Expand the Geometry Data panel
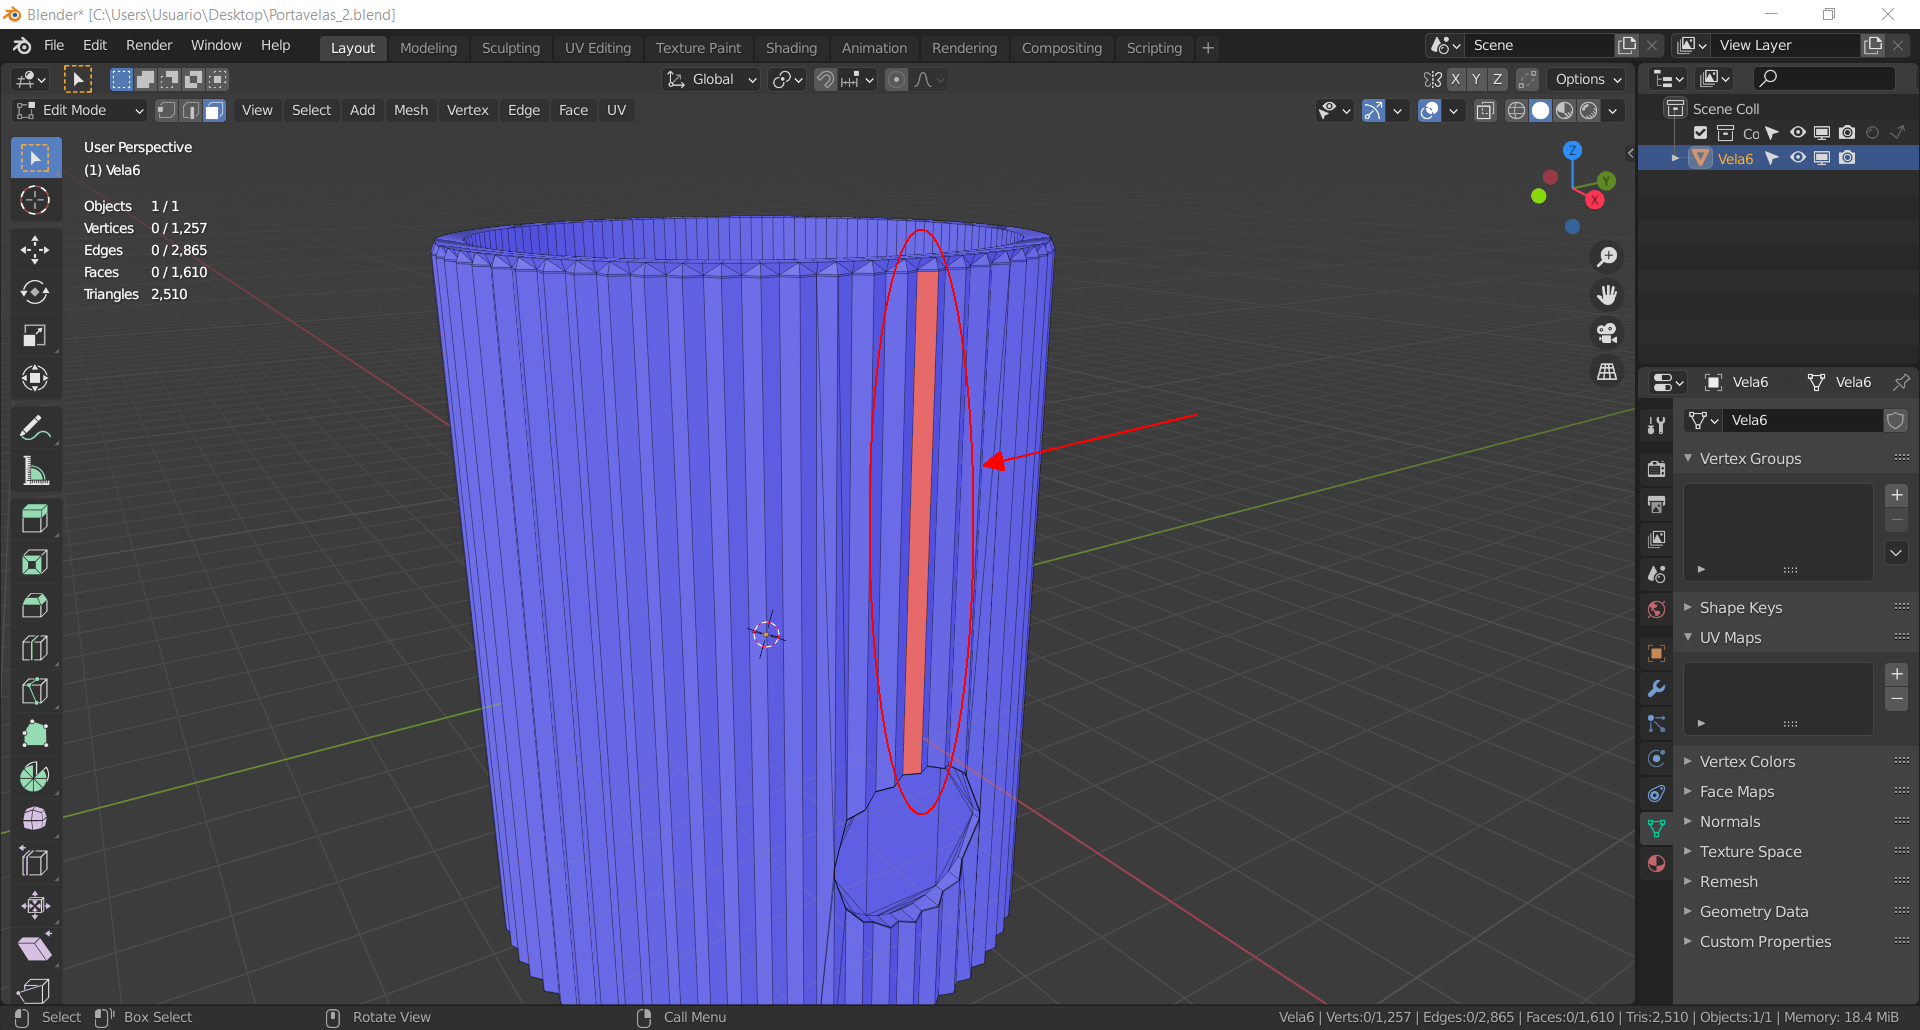The image size is (1920, 1030). (1754, 912)
